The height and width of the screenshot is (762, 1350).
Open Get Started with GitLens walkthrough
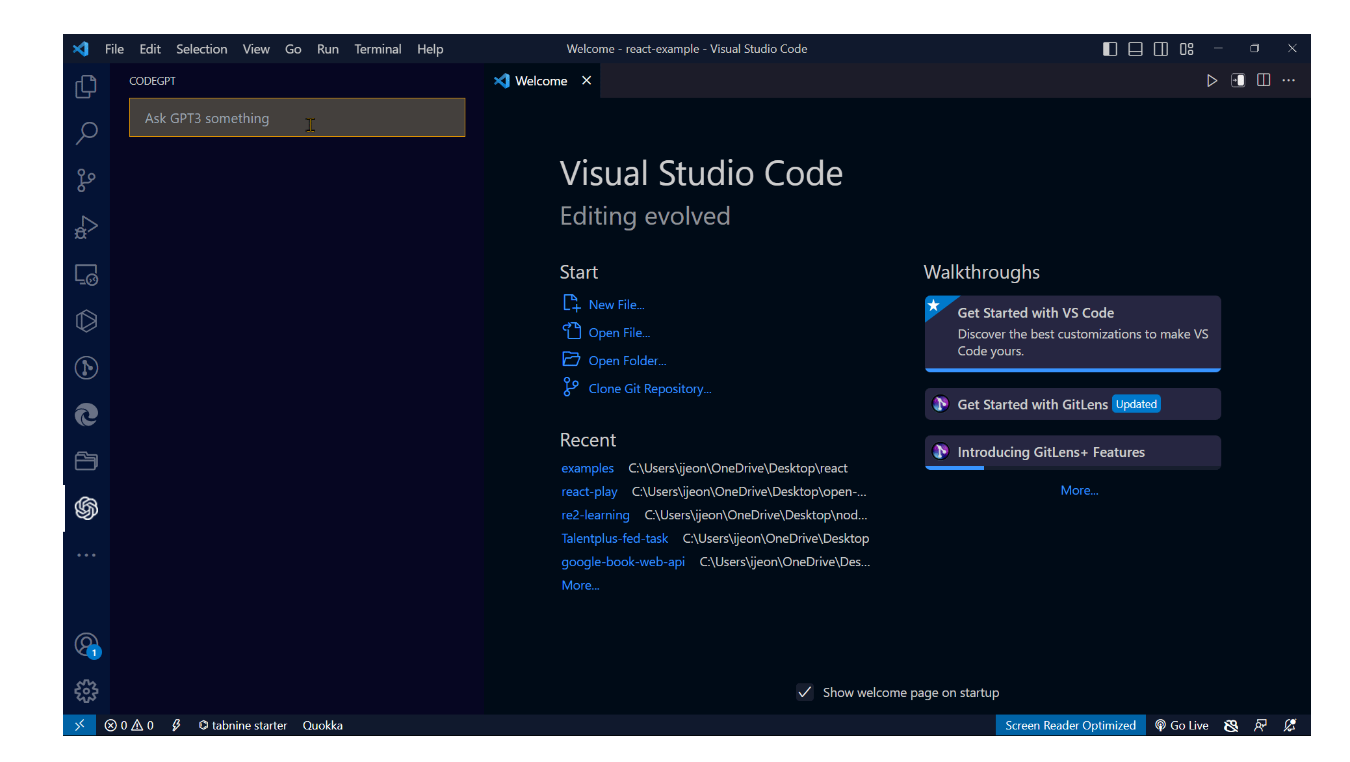pos(1073,404)
